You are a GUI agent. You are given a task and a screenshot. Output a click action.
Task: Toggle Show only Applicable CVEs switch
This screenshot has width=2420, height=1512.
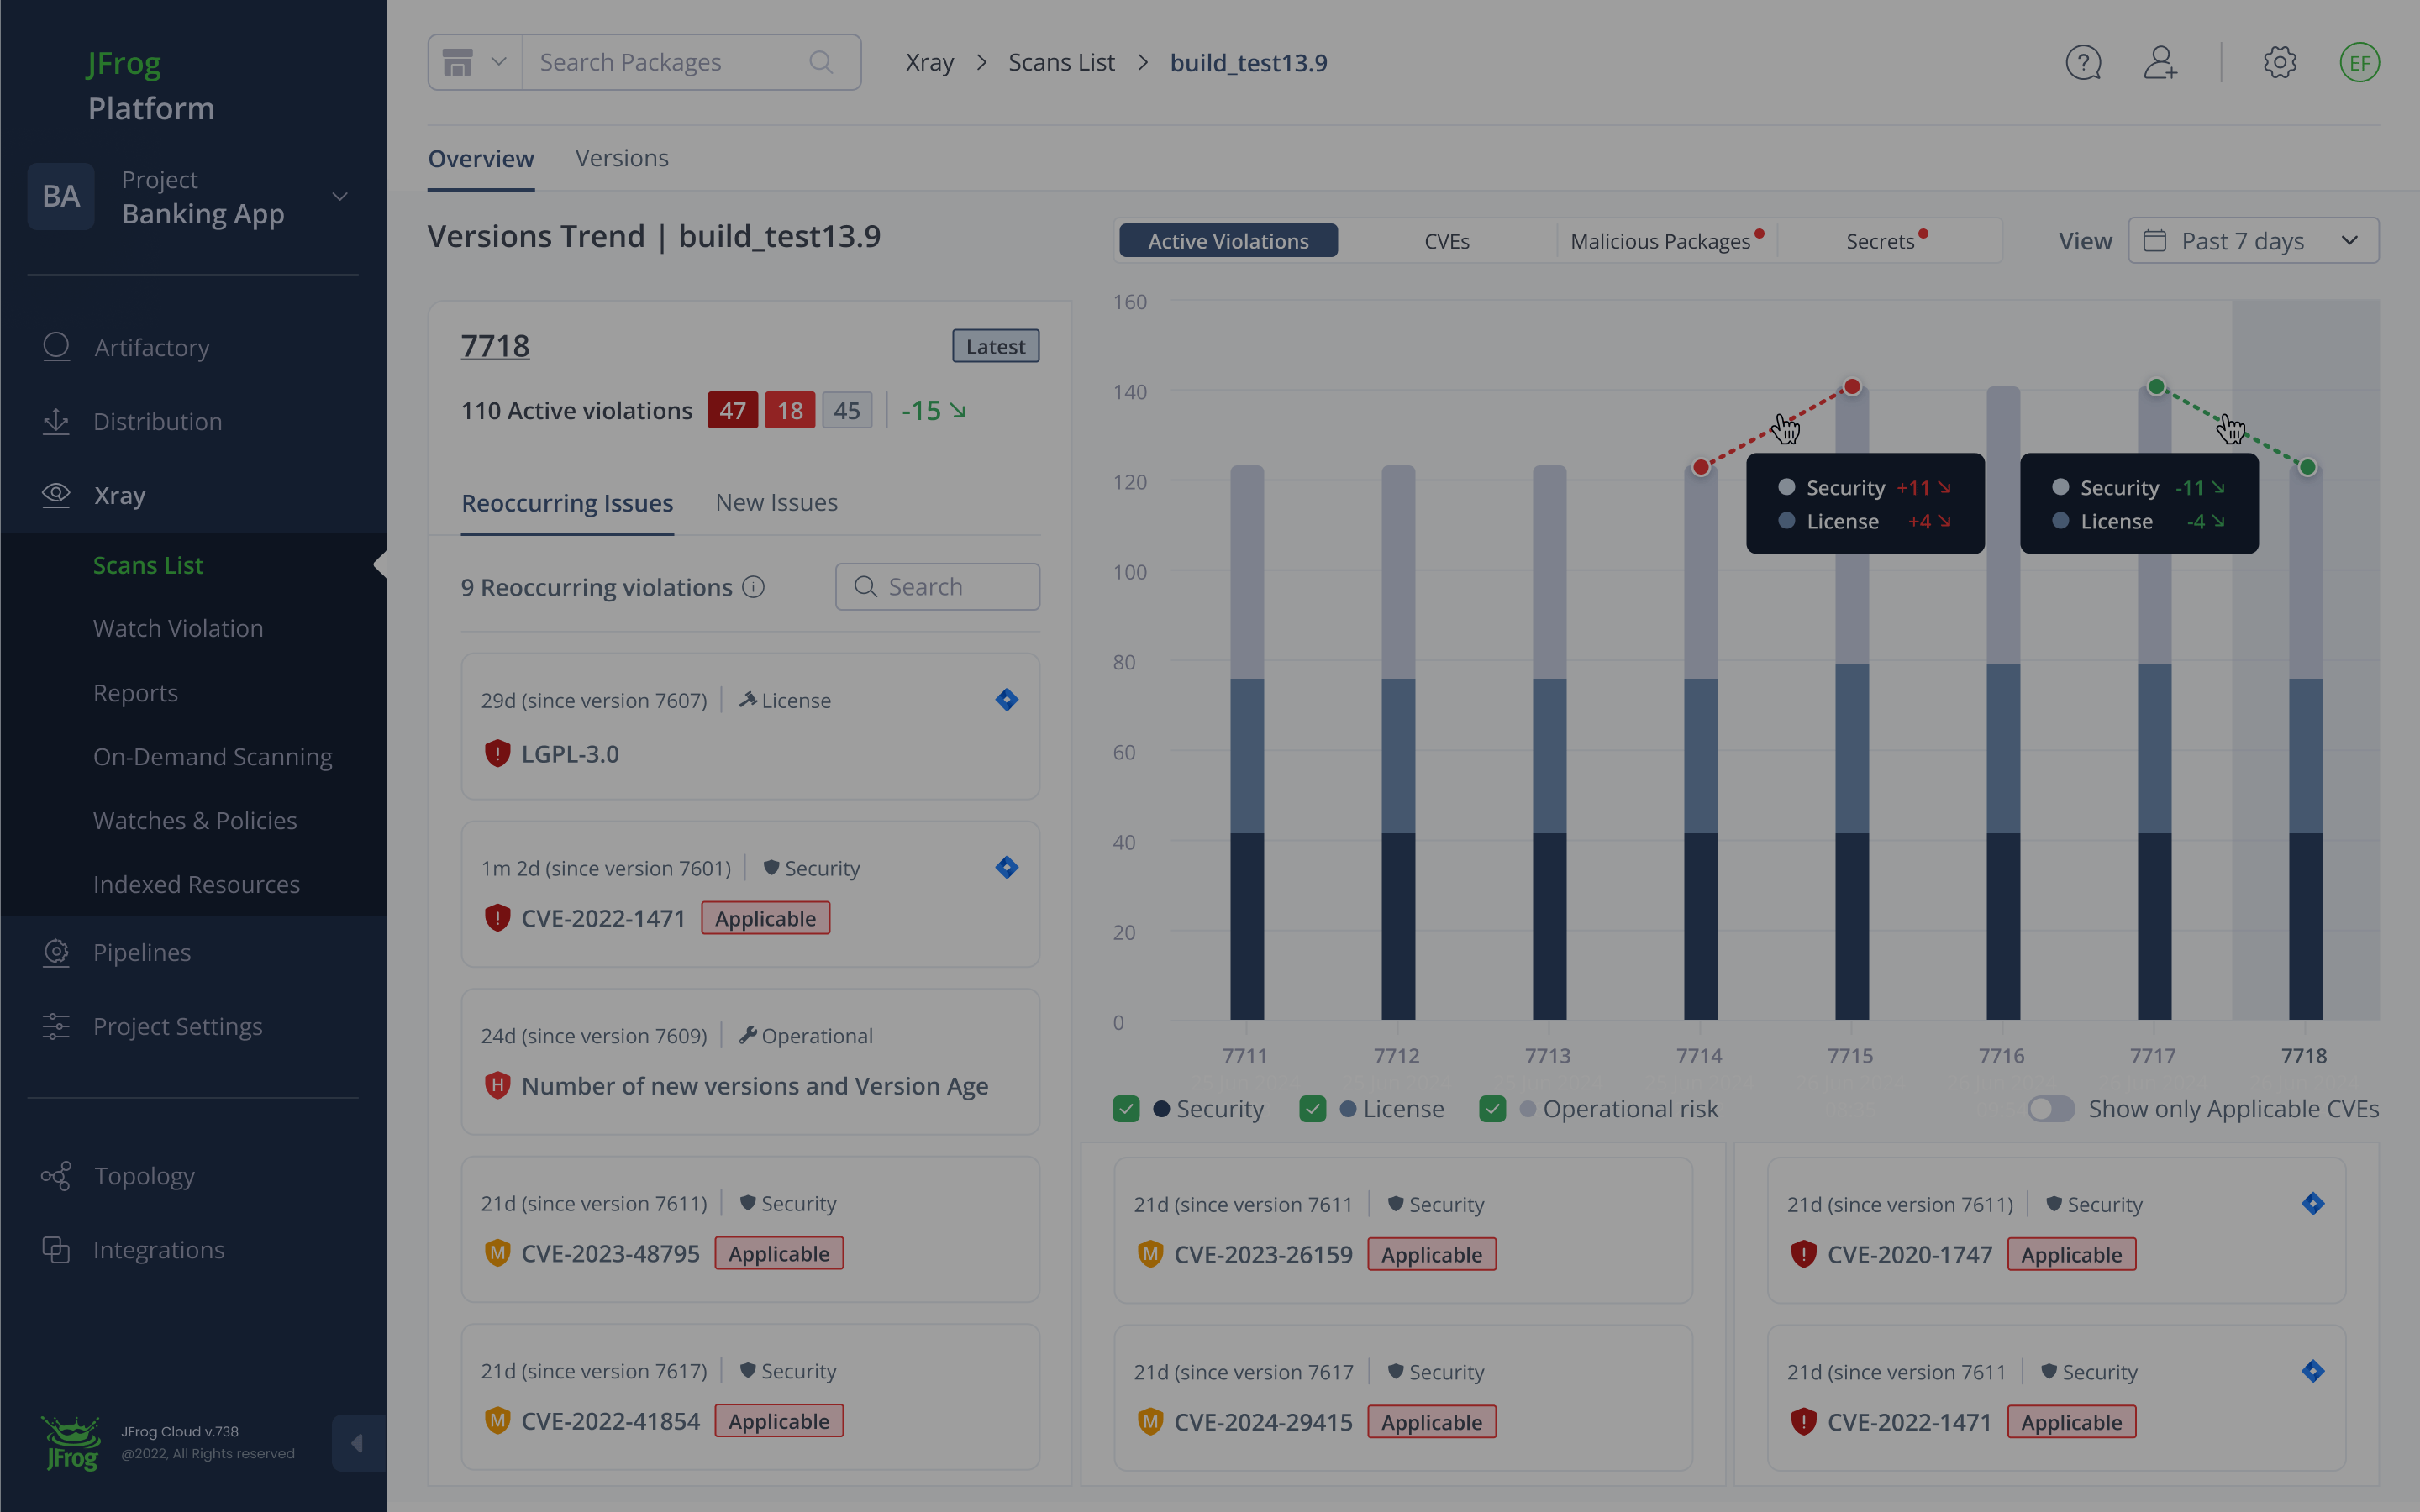[2050, 1109]
